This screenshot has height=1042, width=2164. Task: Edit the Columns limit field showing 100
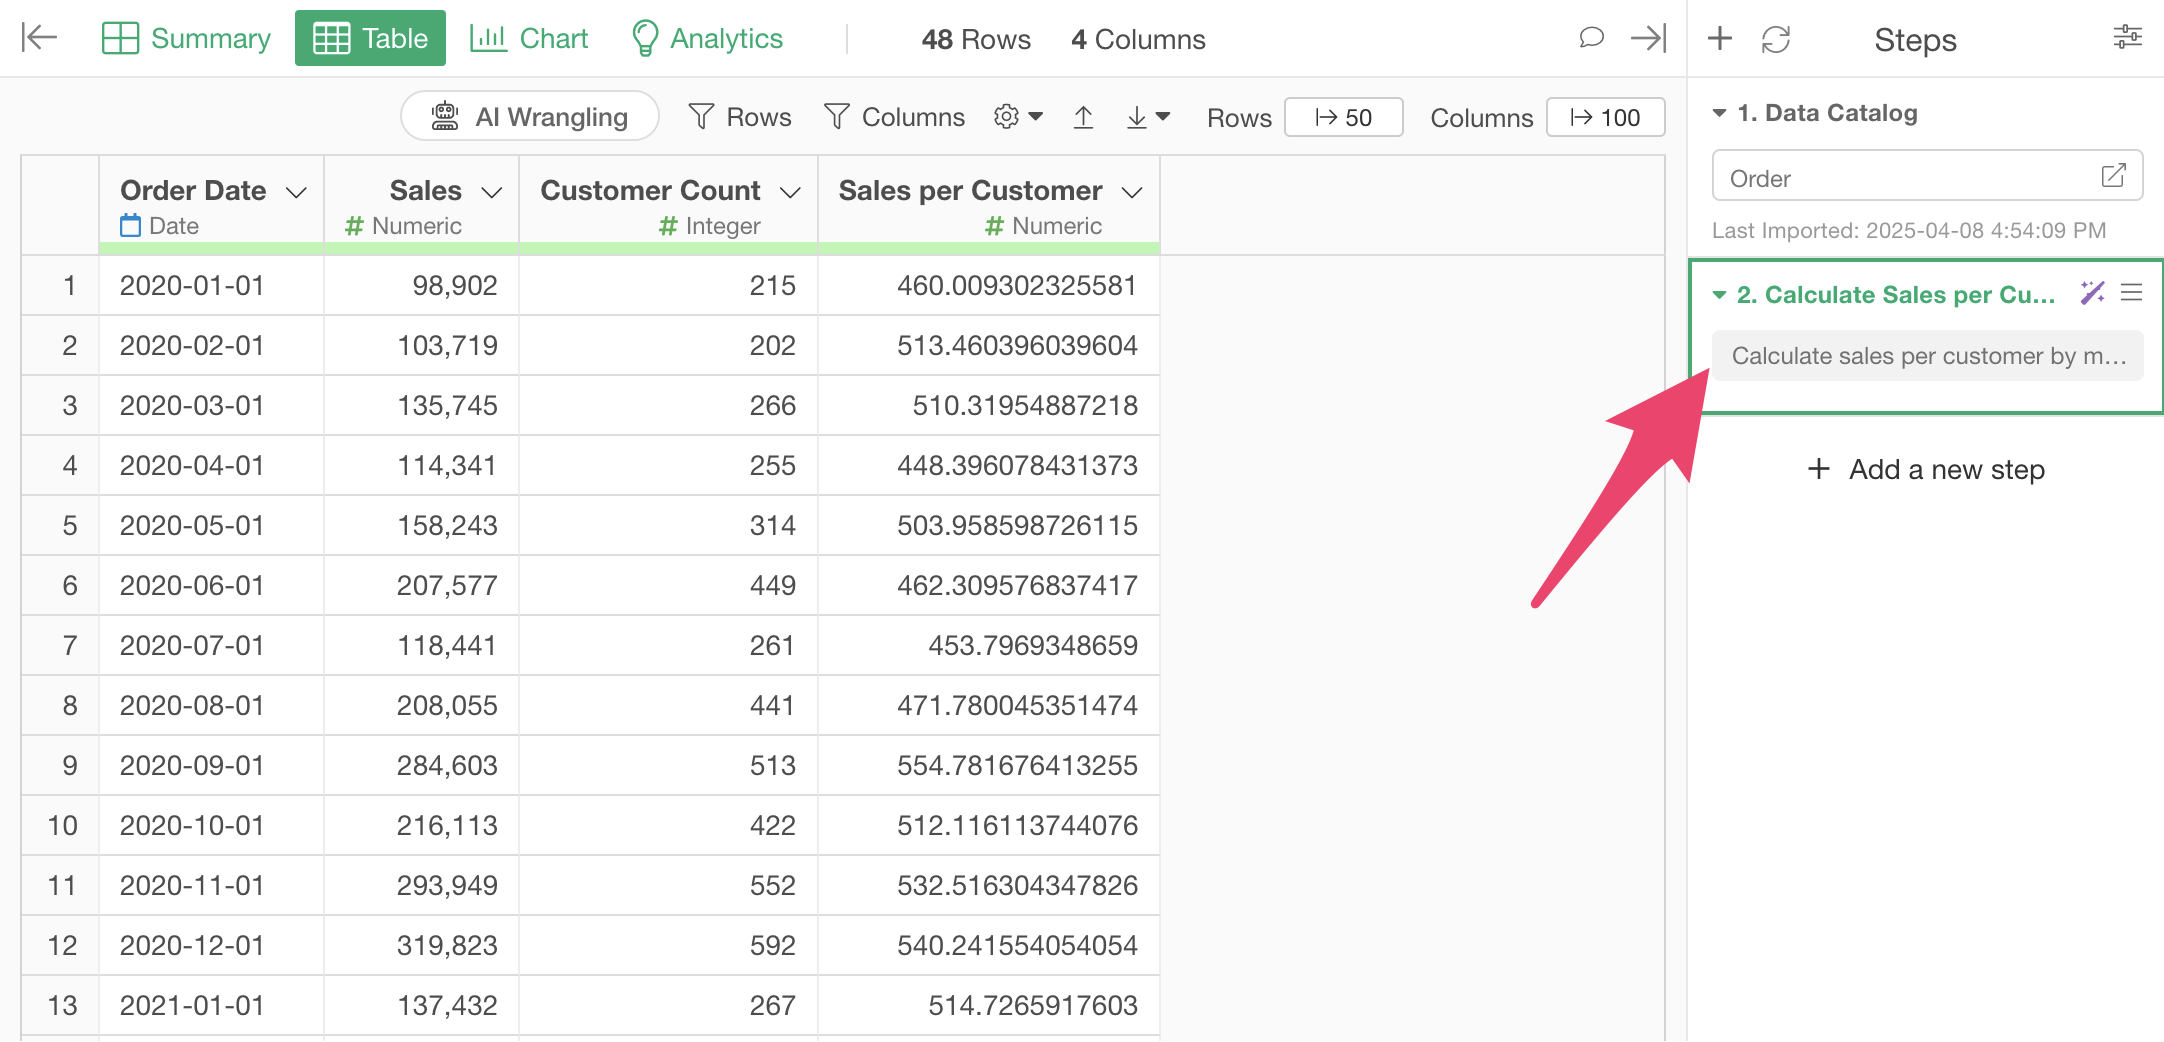[x=1605, y=117]
